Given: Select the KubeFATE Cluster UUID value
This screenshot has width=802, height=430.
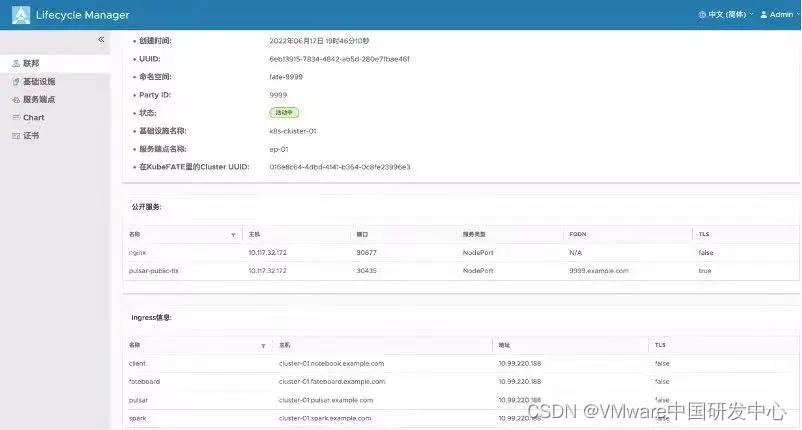Looking at the screenshot, I should pyautogui.click(x=340, y=167).
